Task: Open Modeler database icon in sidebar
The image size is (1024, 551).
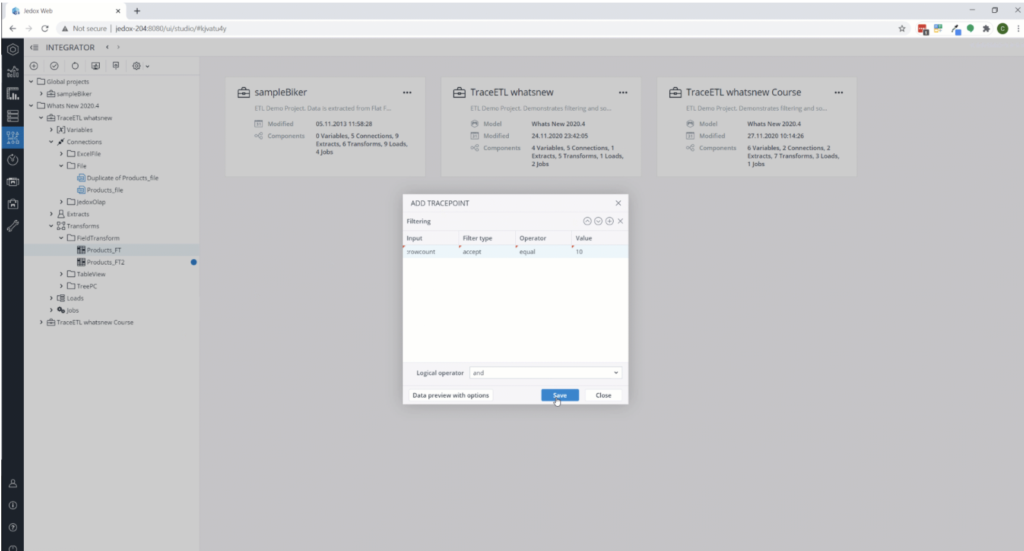Action: click(x=12, y=116)
